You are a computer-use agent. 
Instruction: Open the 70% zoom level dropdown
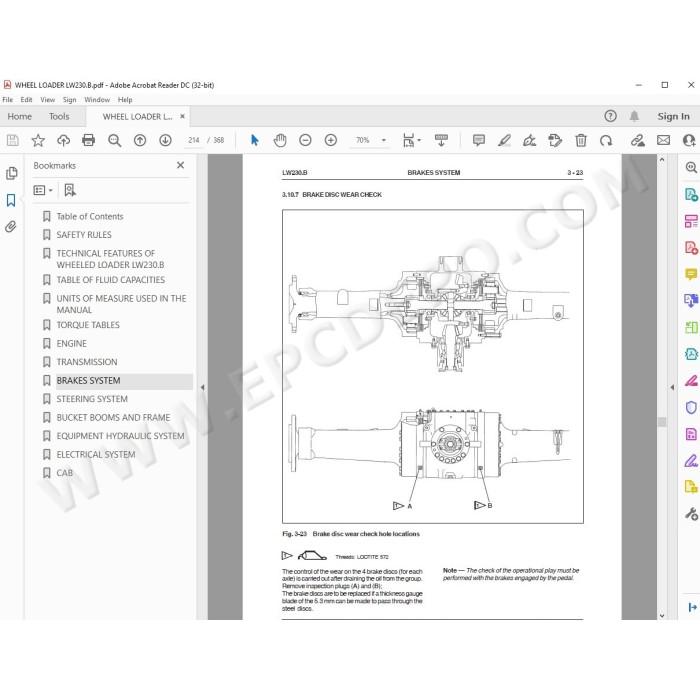[383, 140]
